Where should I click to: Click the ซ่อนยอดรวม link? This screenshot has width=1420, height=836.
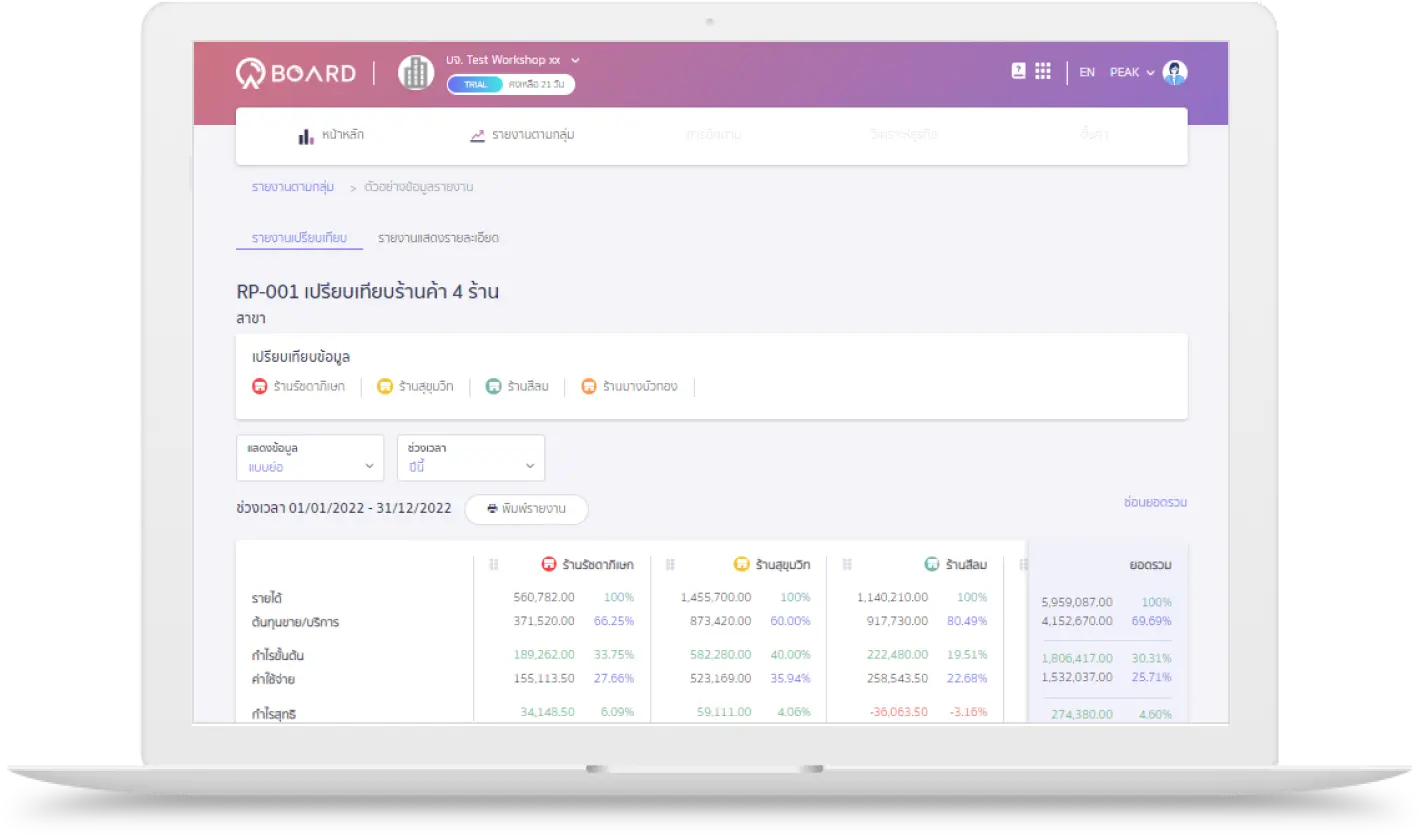[1155, 502]
